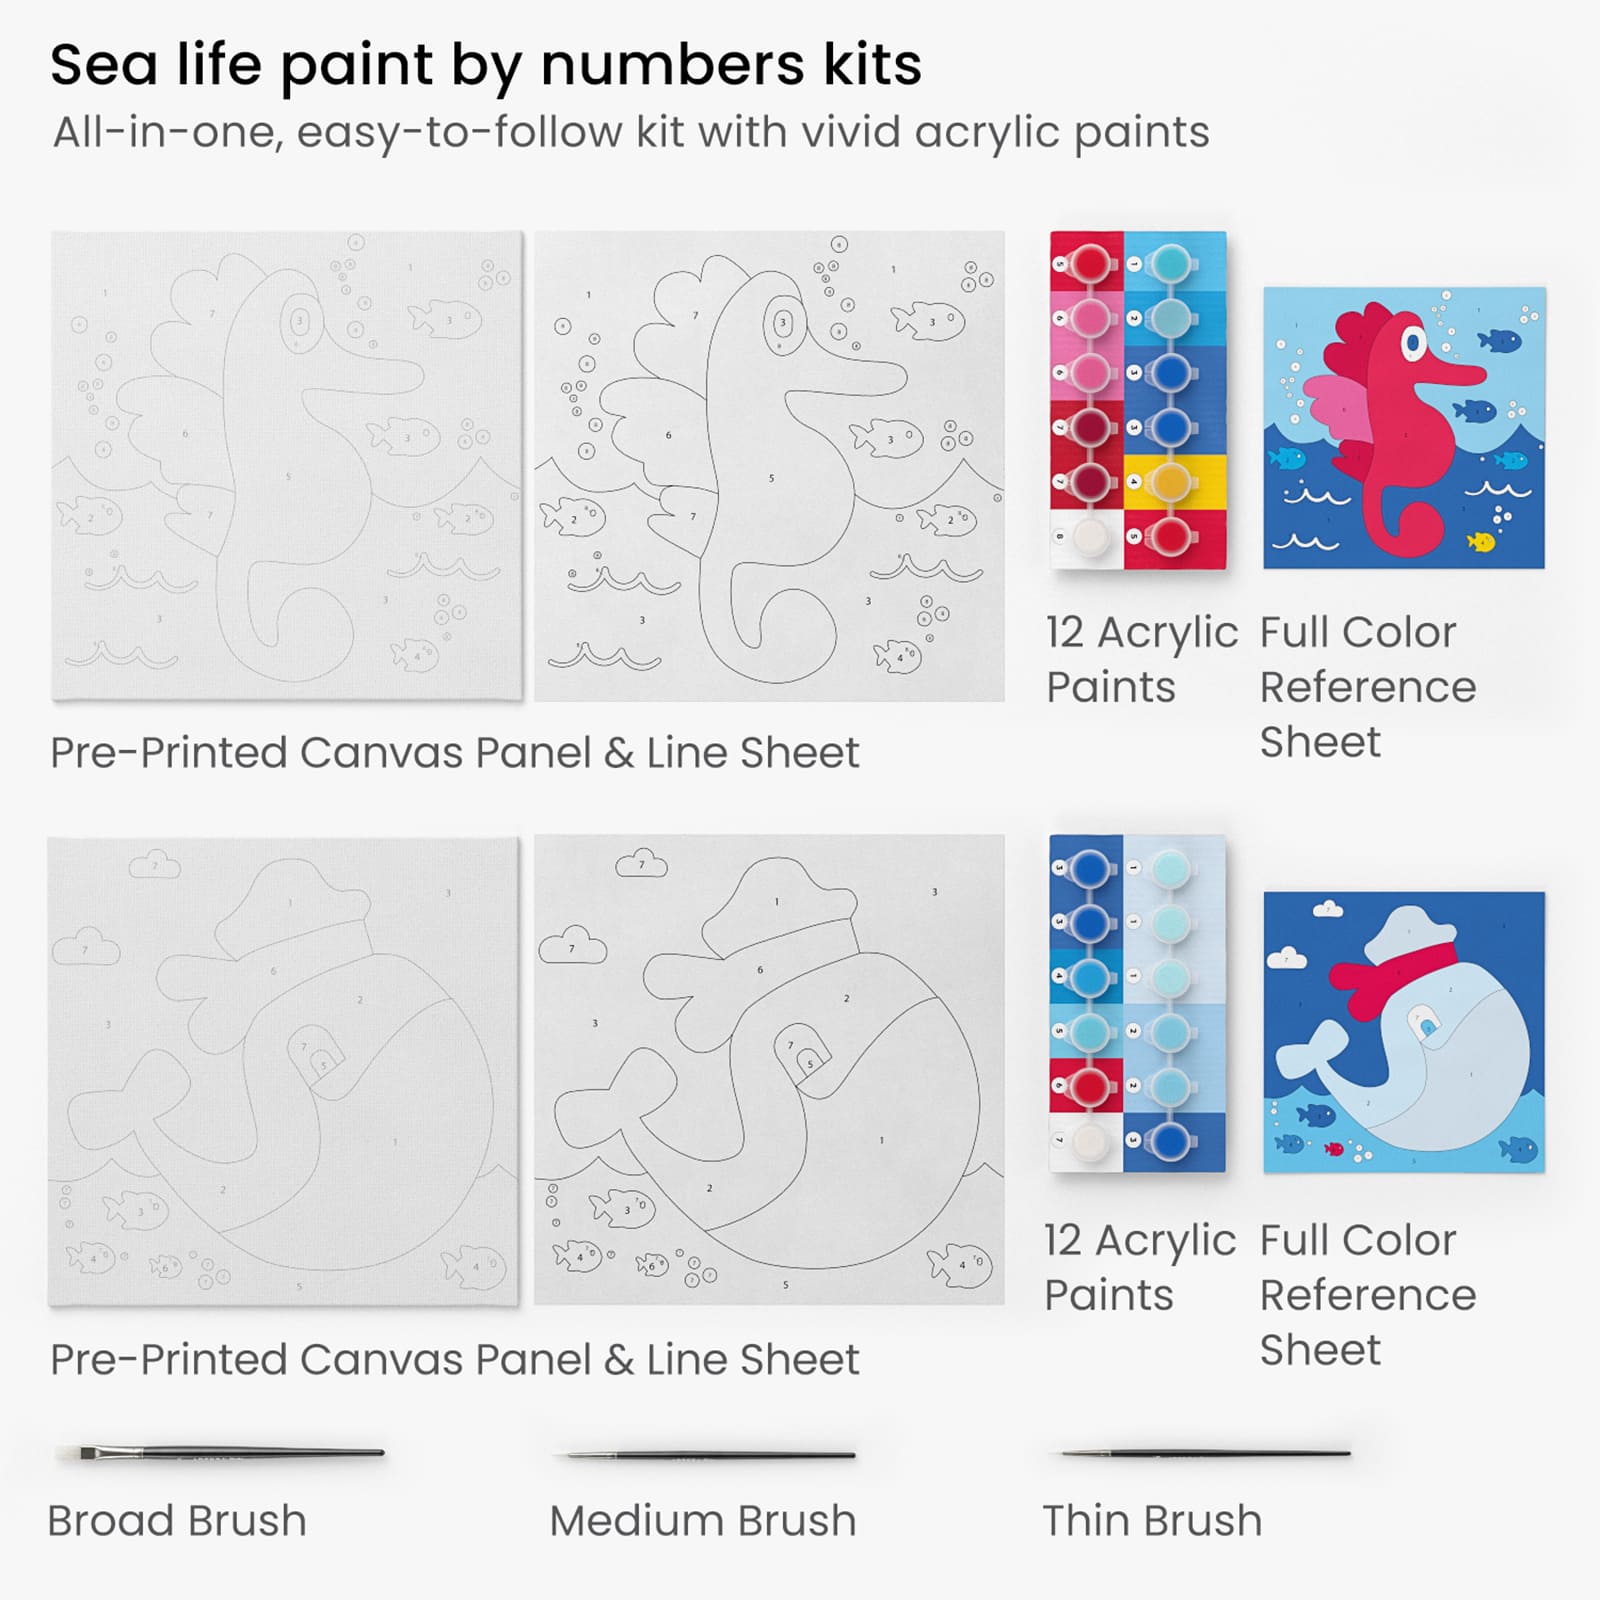The image size is (1600, 1600).
Task: Open the seahorse line sheet with dark outlines
Action: (x=769, y=466)
